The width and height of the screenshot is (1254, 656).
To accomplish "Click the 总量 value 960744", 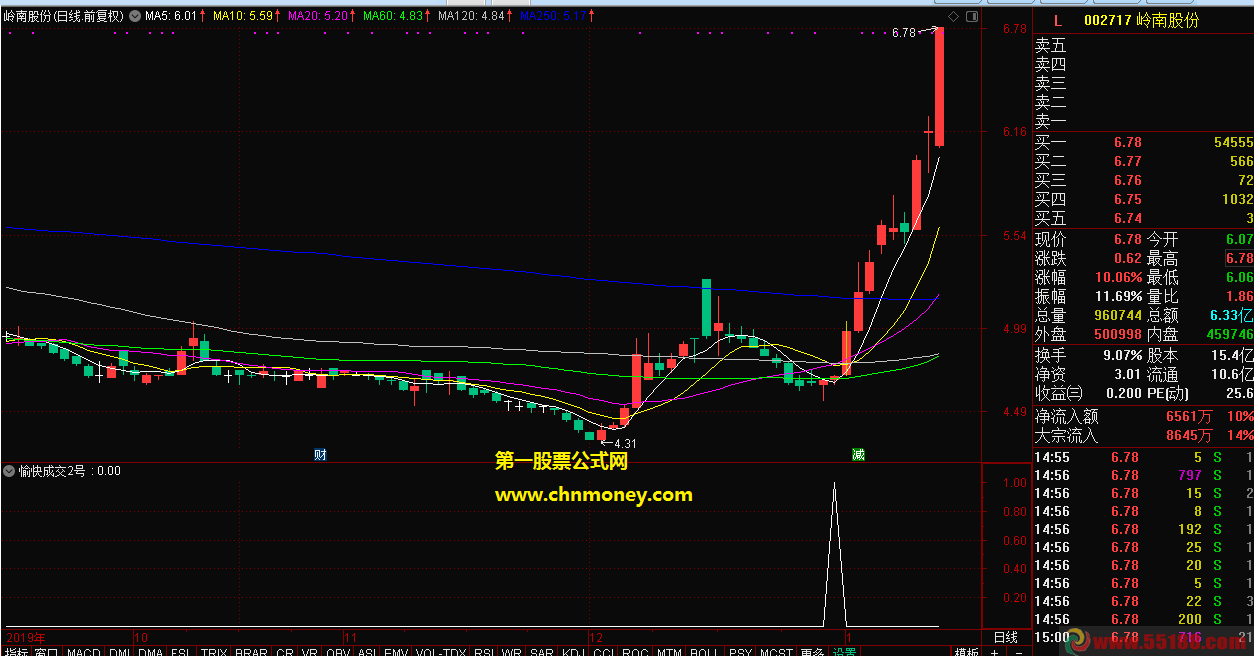I will pos(1118,315).
